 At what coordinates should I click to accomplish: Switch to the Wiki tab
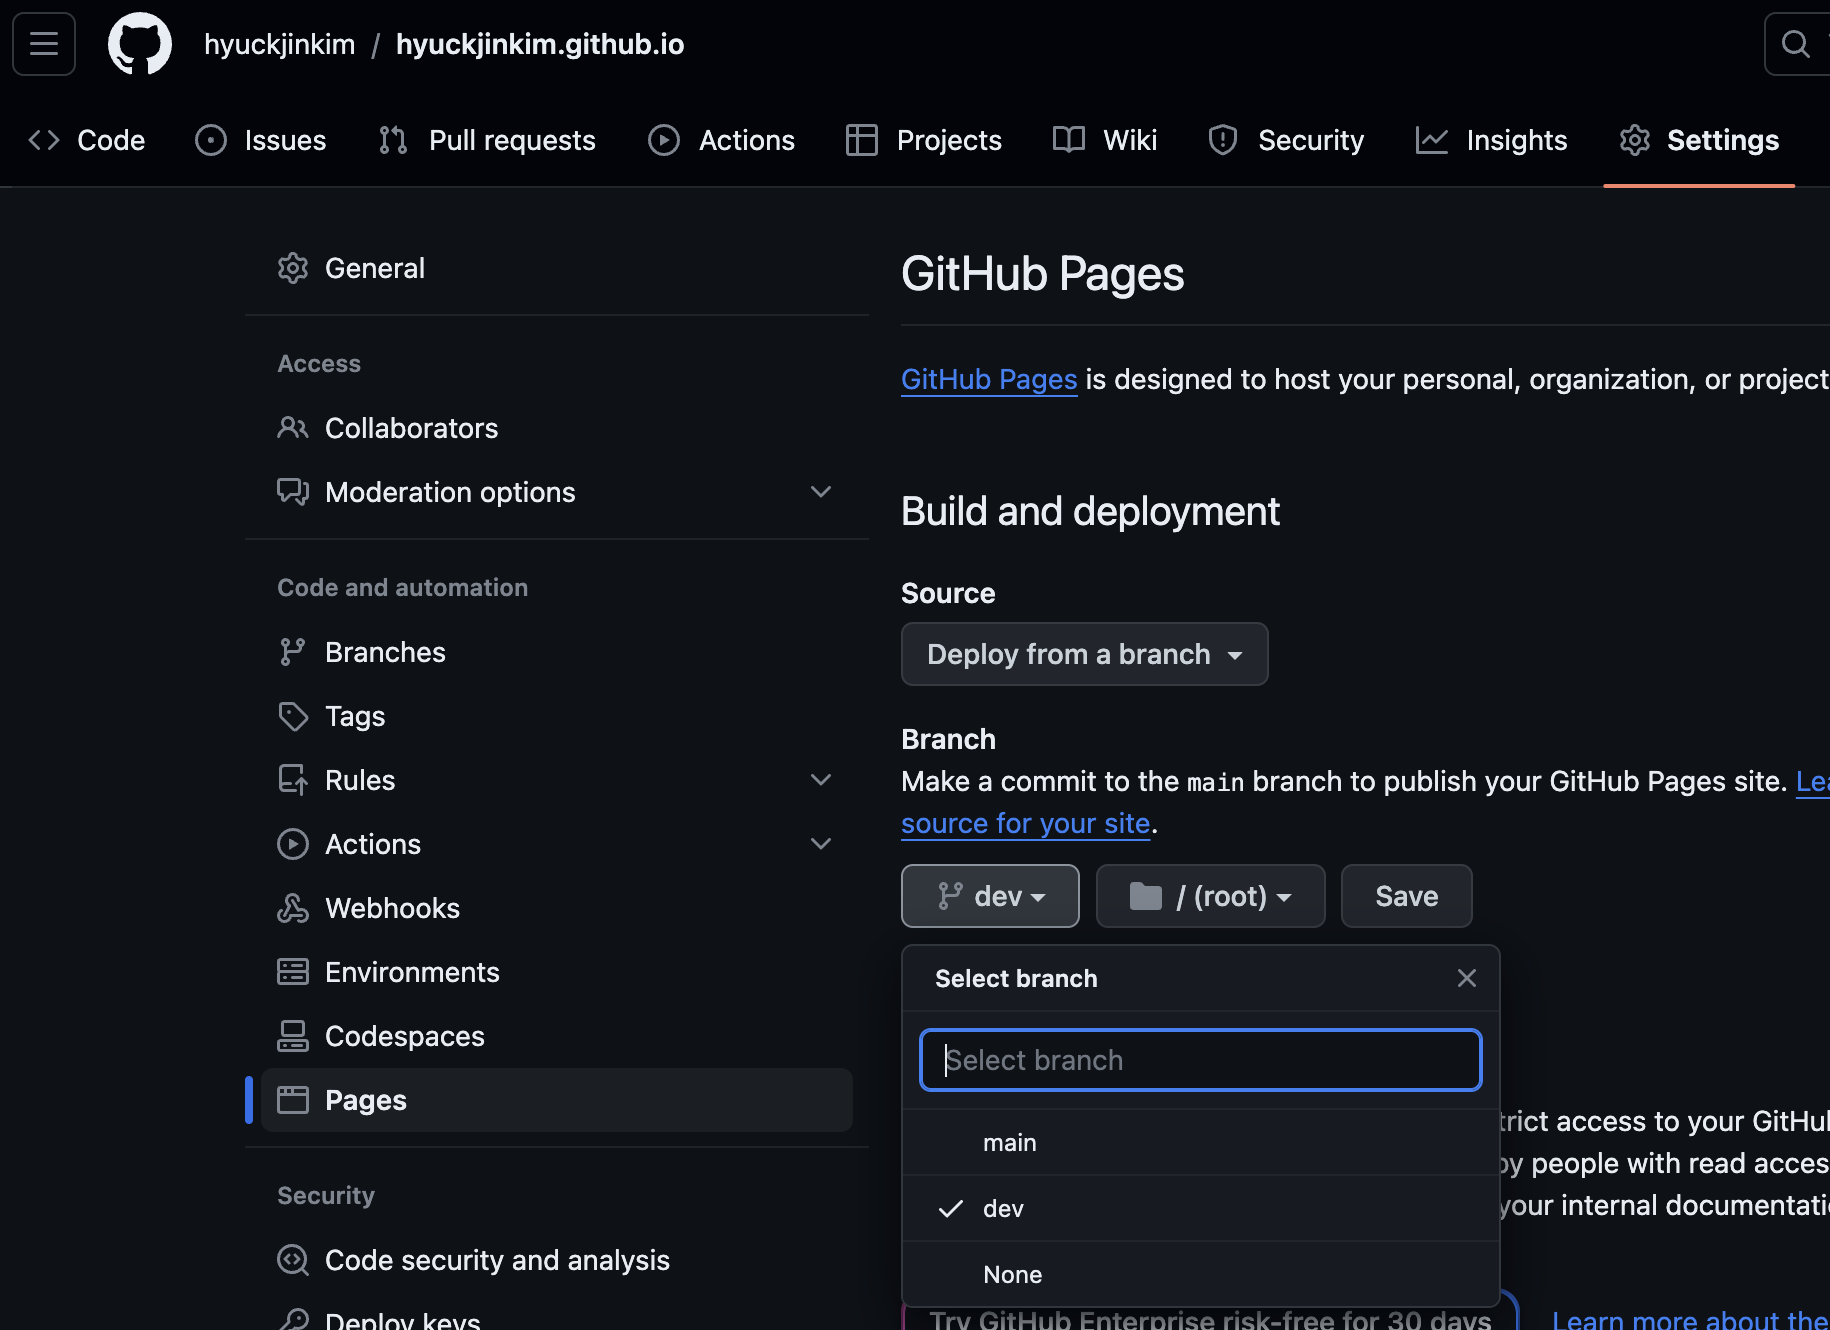[x=1105, y=140]
